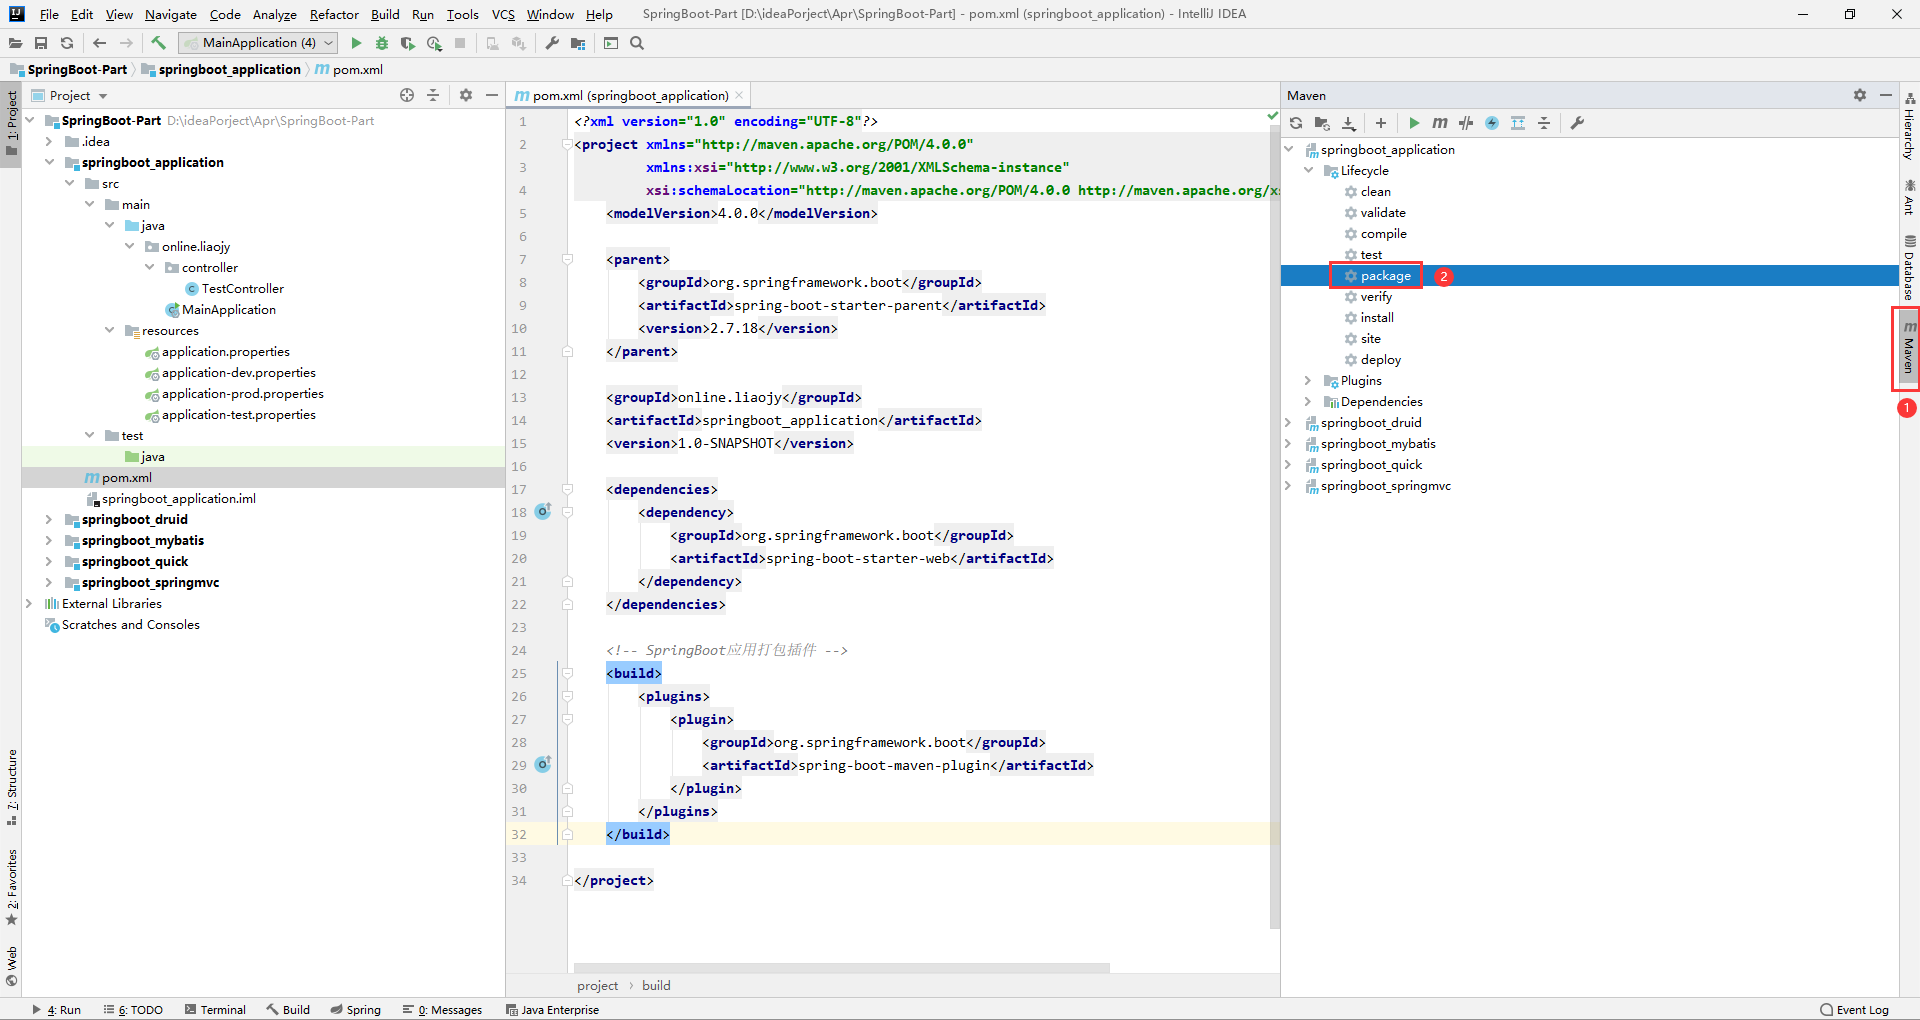Select application-dev.properties file
This screenshot has height=1020, width=1920.
coord(238,372)
